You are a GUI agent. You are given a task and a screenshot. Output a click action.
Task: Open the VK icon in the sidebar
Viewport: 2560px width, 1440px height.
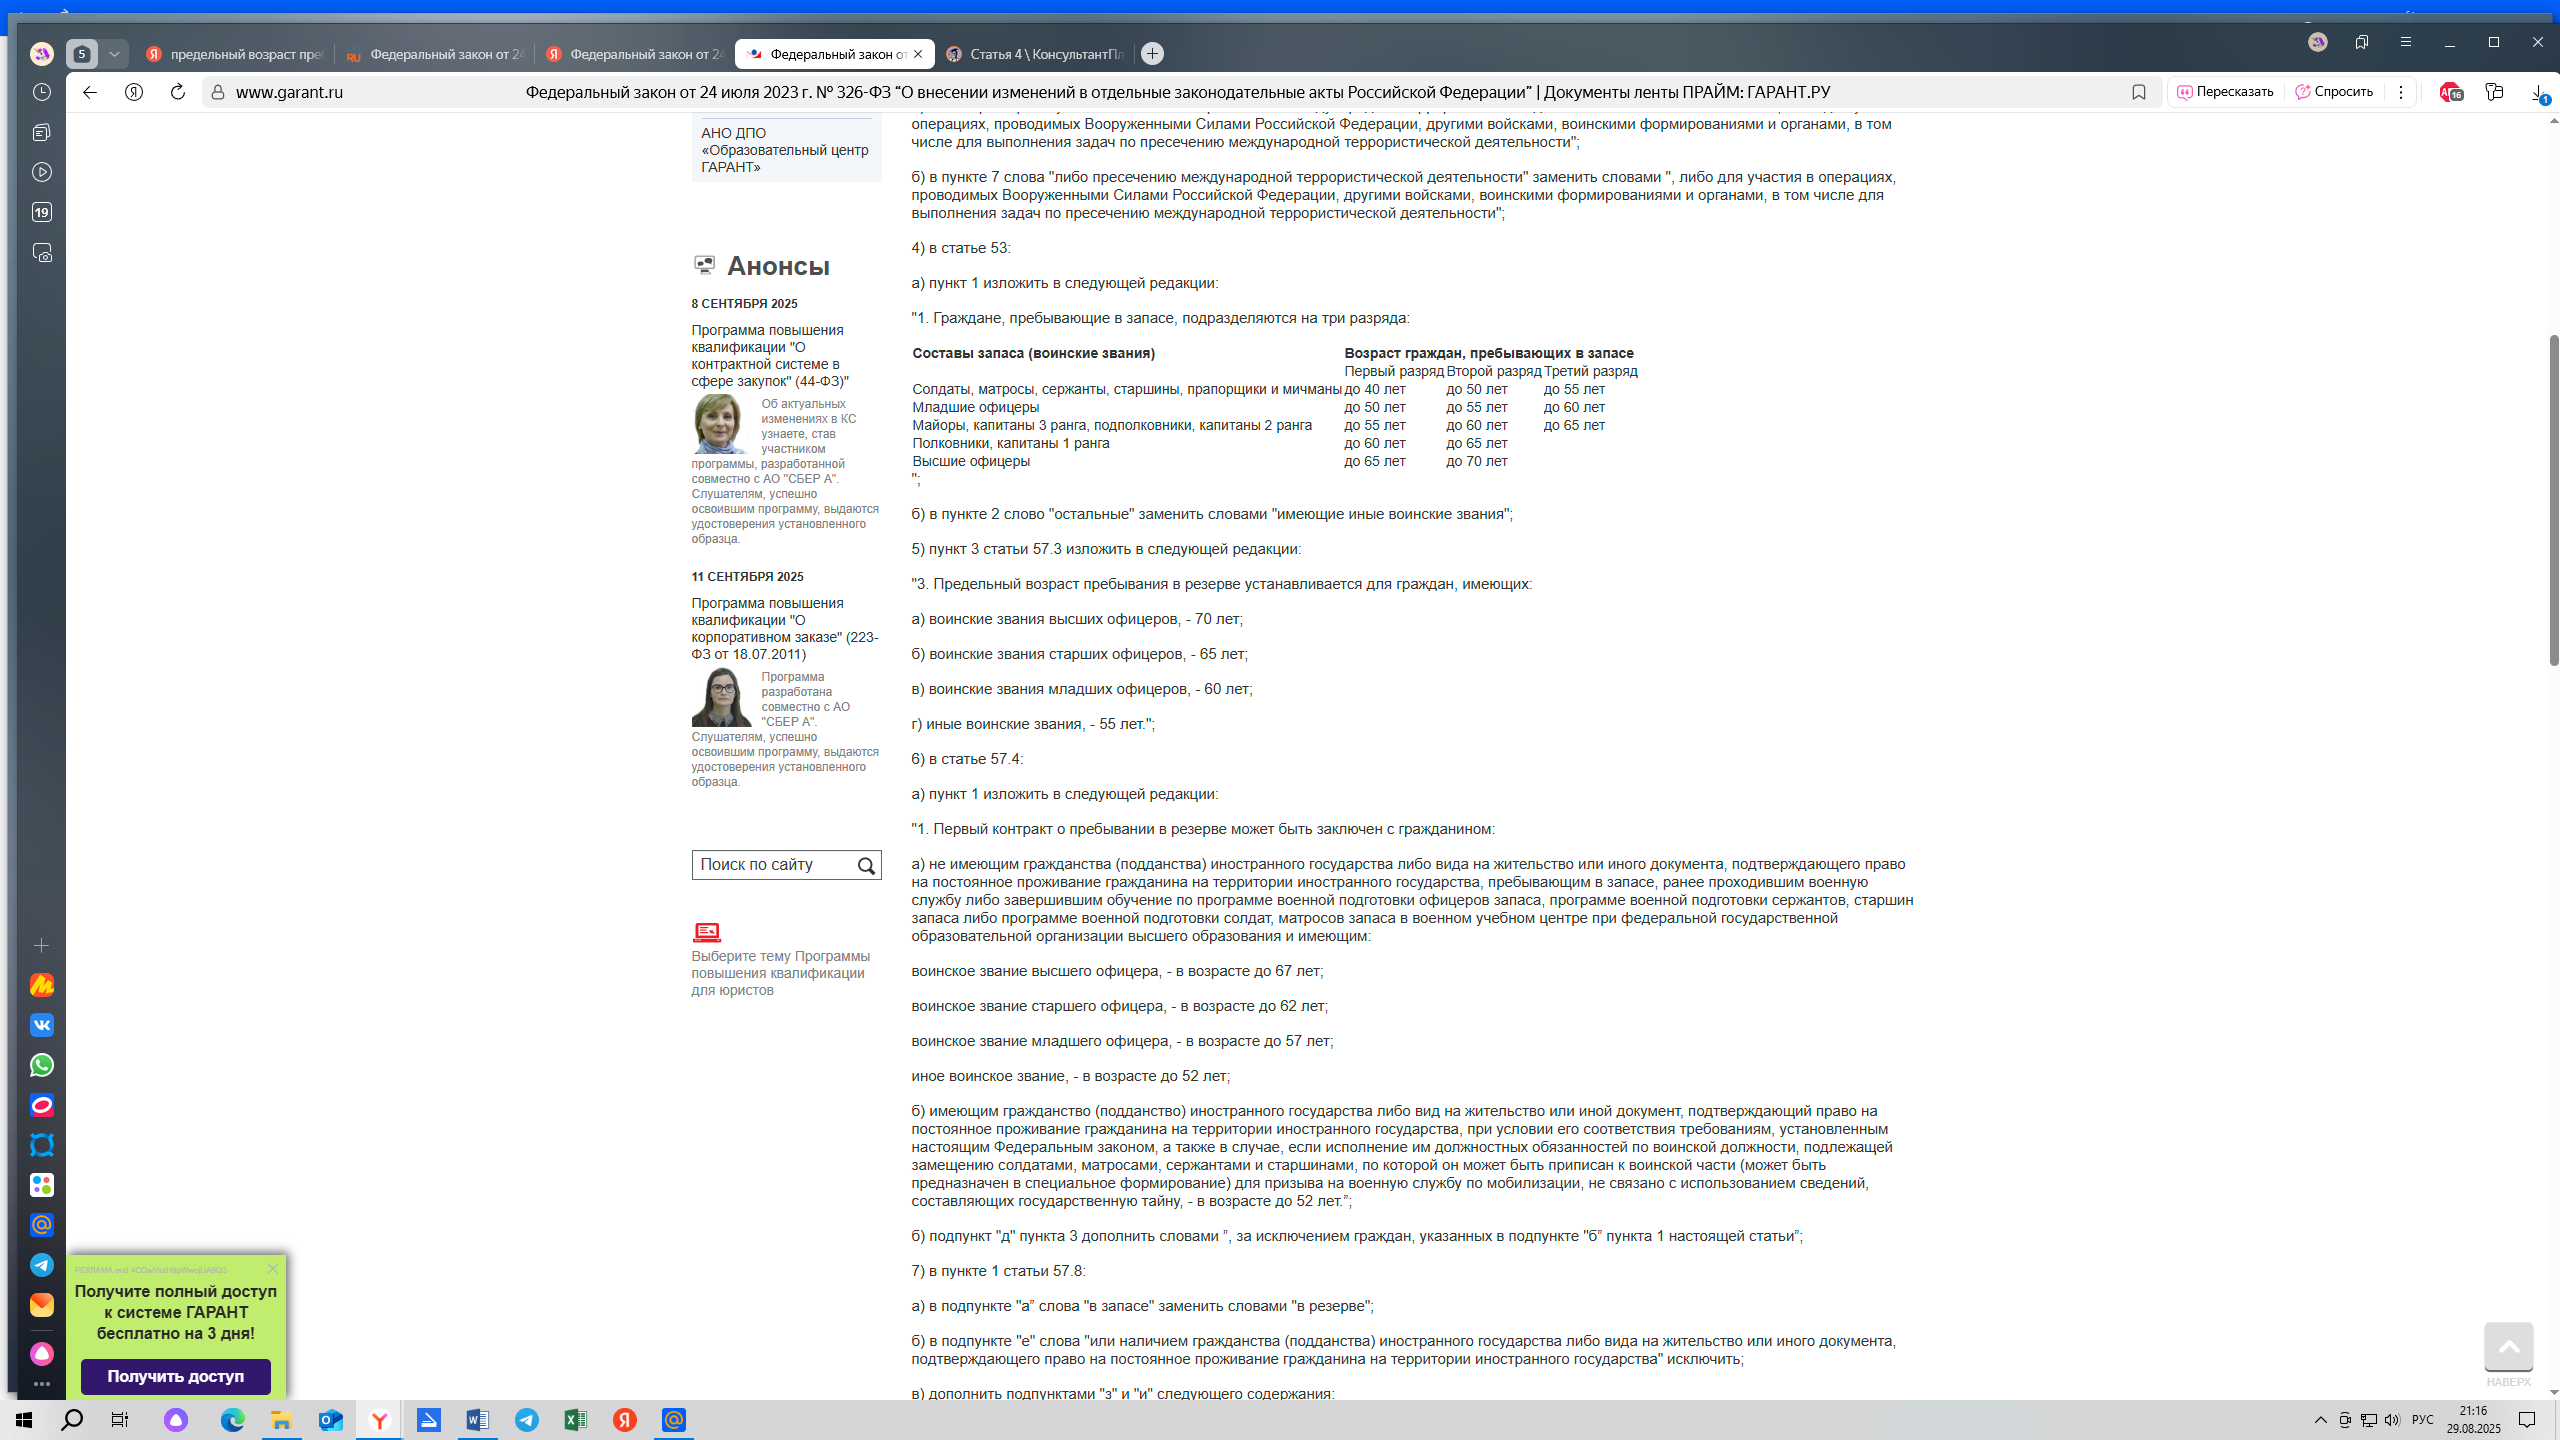pyautogui.click(x=42, y=1025)
